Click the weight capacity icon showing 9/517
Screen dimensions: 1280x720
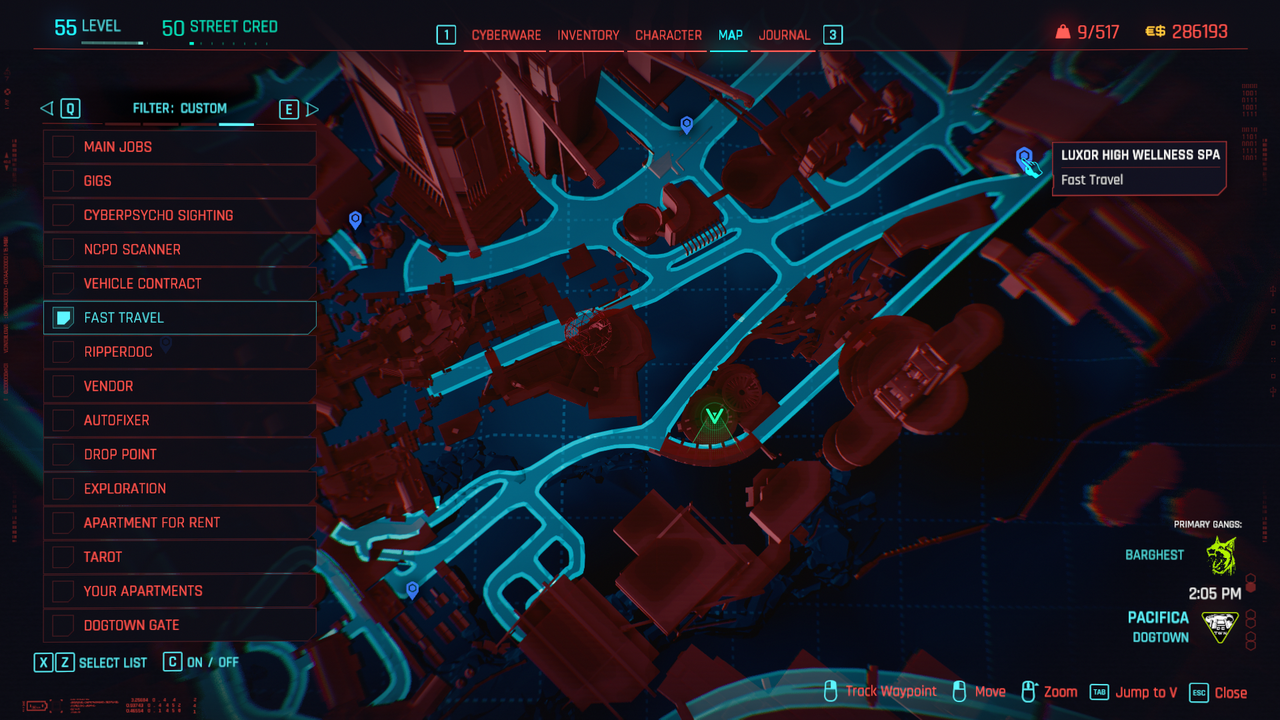click(1062, 32)
